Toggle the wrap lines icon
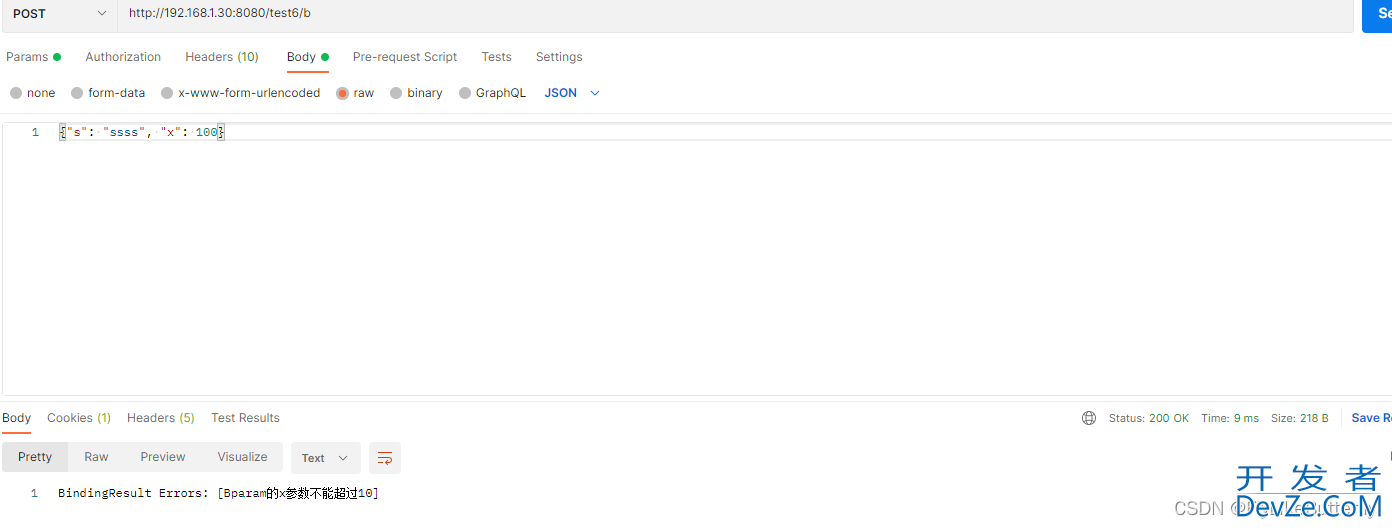 coord(385,458)
